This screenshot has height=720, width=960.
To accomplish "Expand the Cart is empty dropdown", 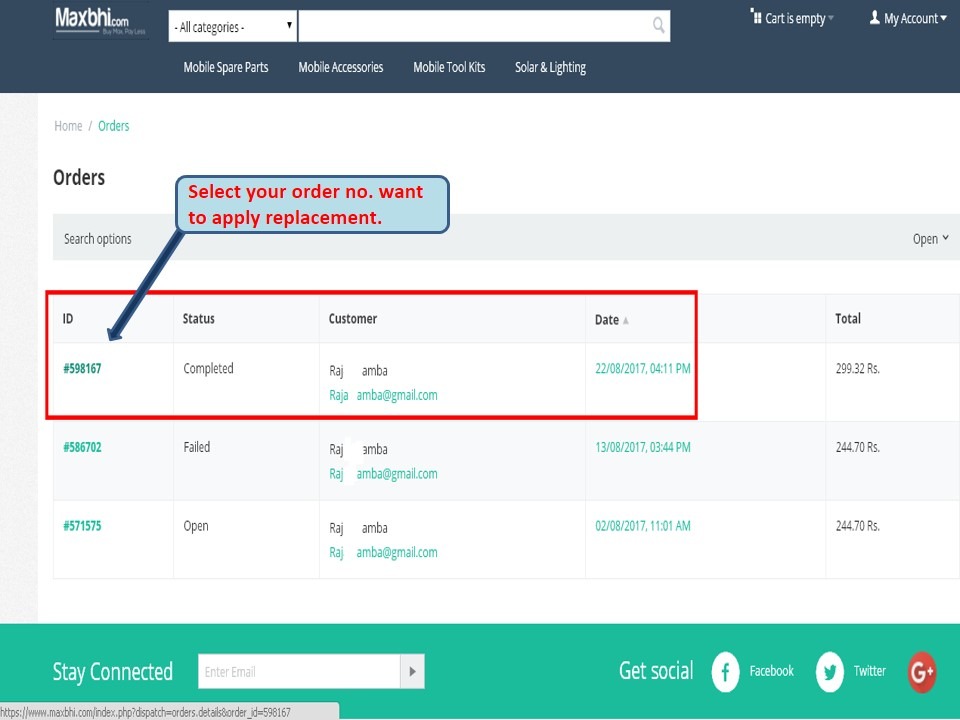I will pyautogui.click(x=794, y=18).
